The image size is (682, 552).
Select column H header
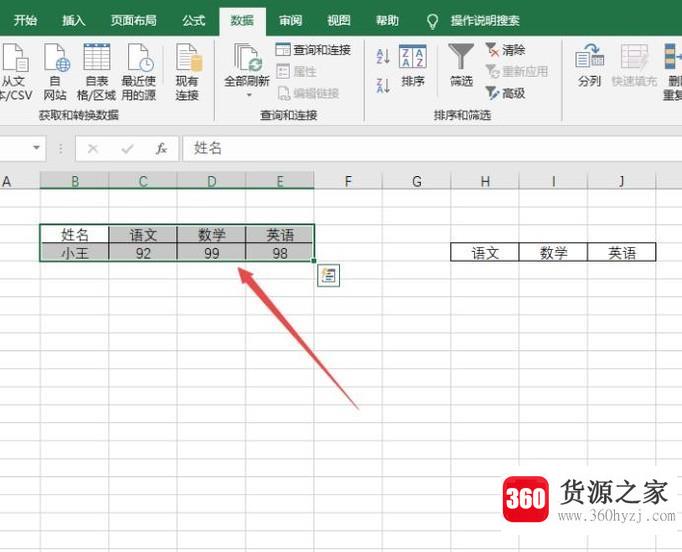pos(485,181)
